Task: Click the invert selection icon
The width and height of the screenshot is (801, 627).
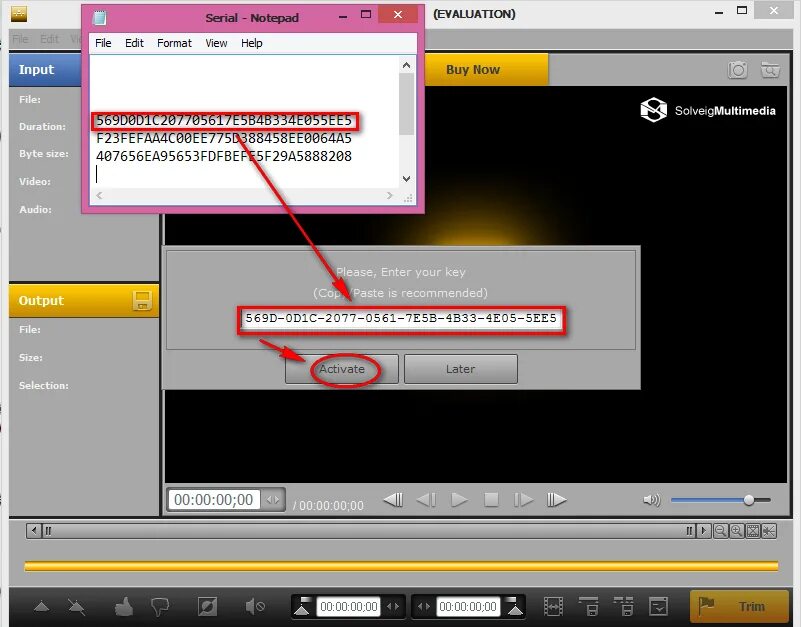Action: coord(207,607)
